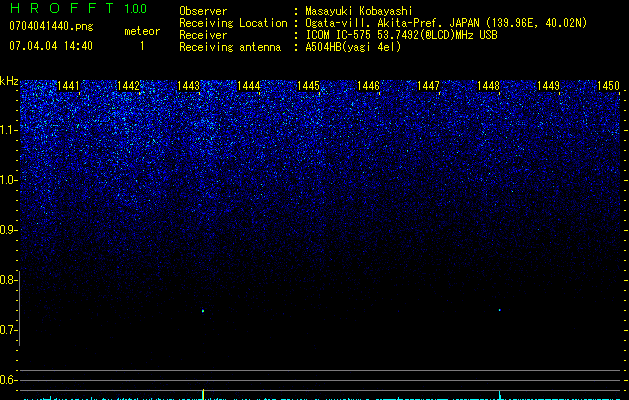
Task: Click the 1446 time marker
Action: (368, 86)
